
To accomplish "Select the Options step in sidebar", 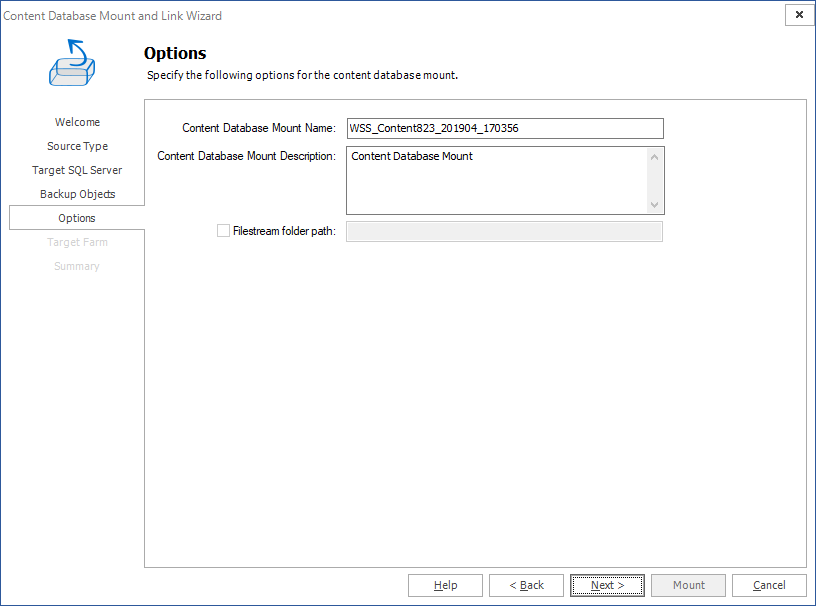I will pyautogui.click(x=77, y=218).
